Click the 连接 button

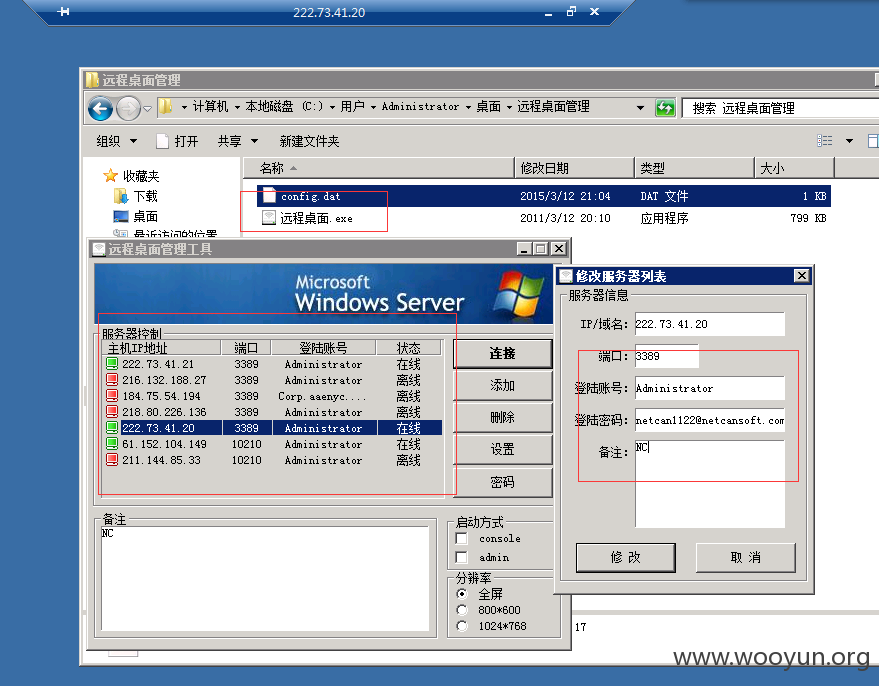click(502, 353)
